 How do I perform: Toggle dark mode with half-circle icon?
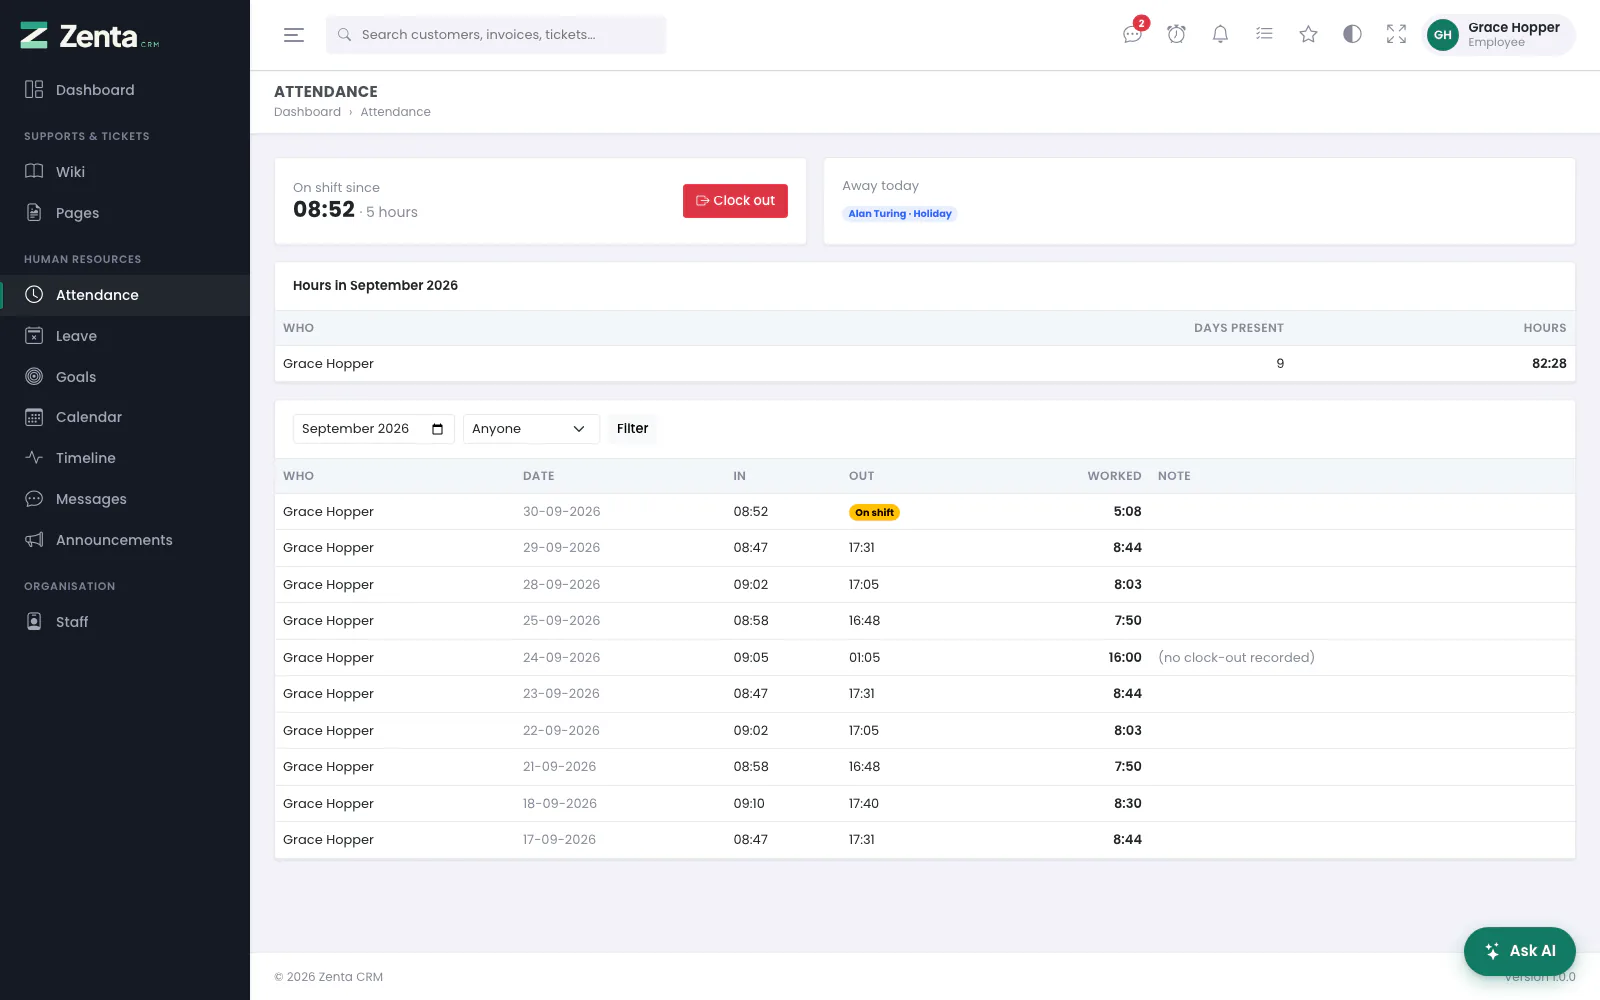[x=1352, y=34]
